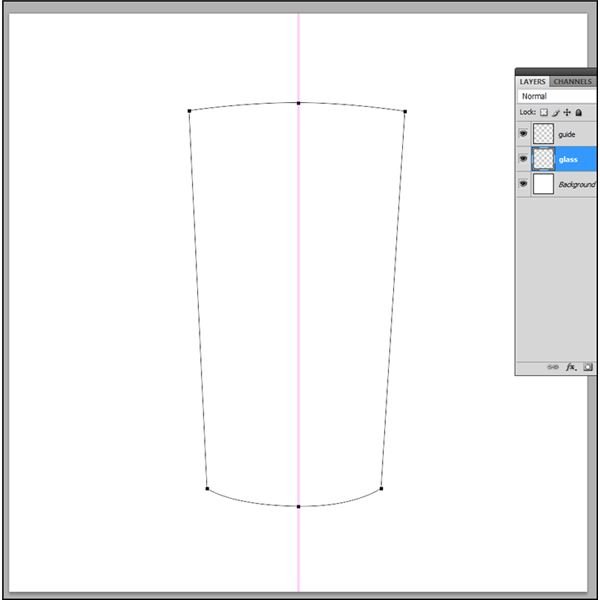Open the Normal blend mode dropdown
This screenshot has height=600, width=600.
coord(557,96)
